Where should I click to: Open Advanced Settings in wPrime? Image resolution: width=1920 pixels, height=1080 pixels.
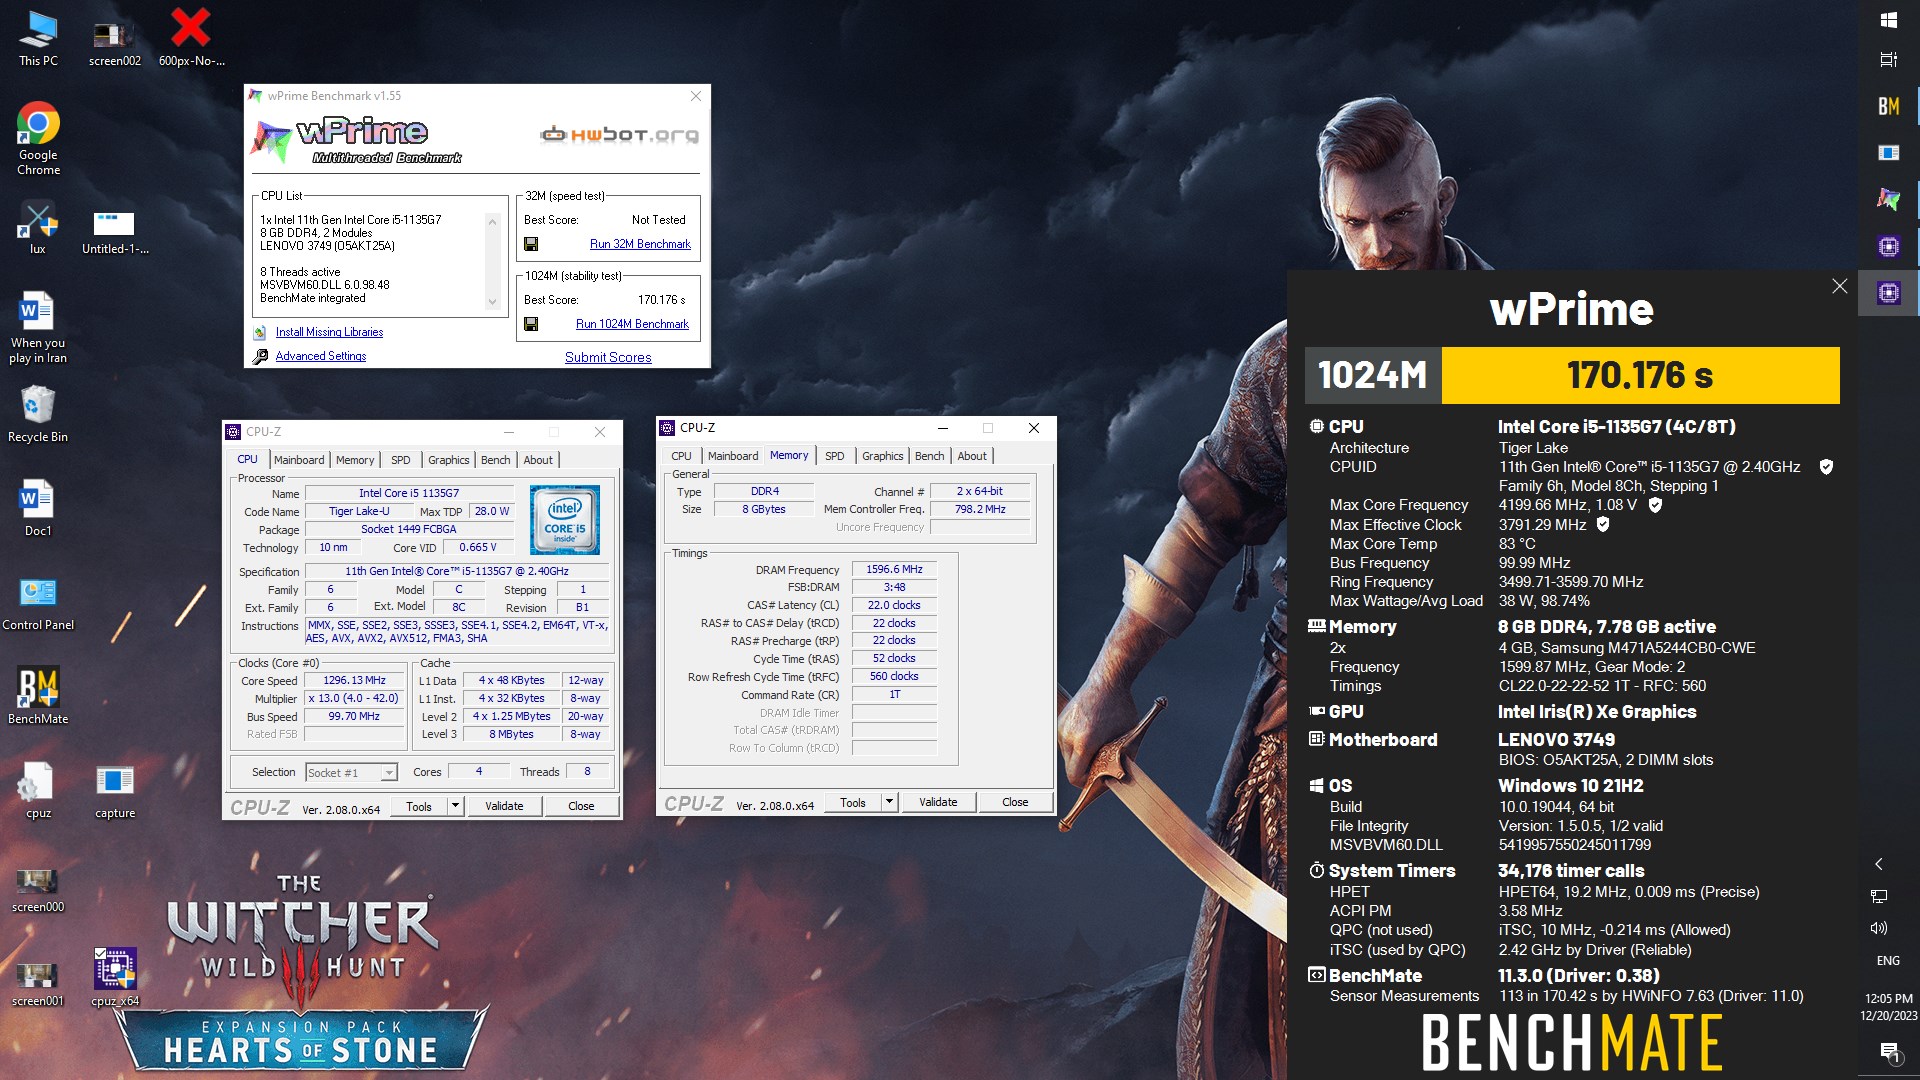click(321, 356)
